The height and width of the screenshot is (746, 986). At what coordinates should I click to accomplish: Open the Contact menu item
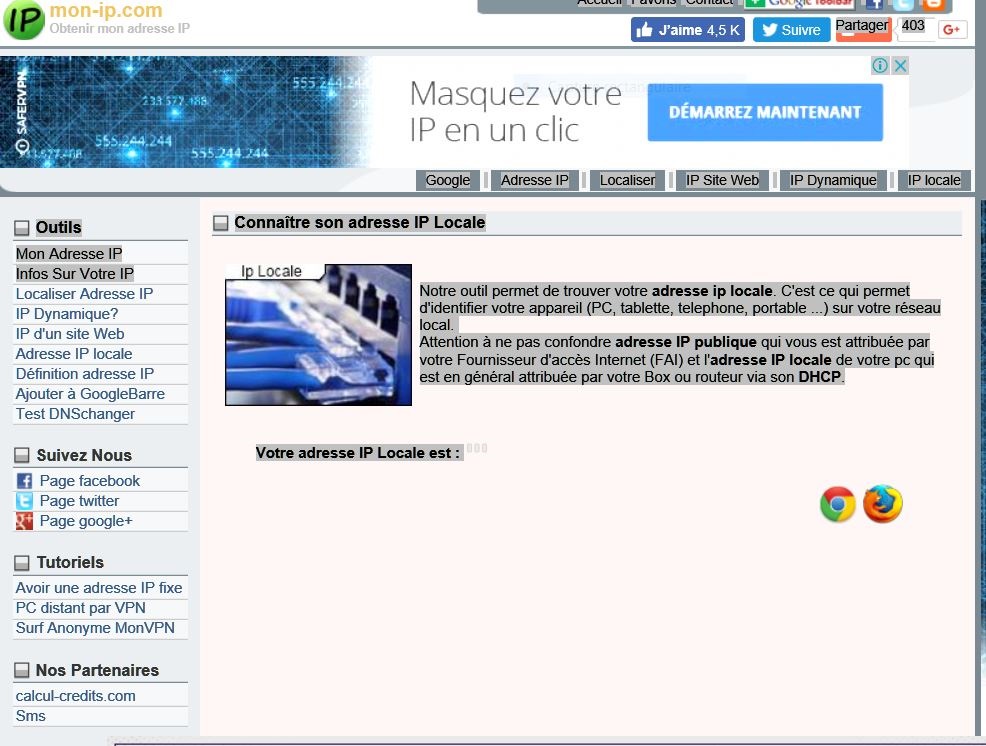[x=710, y=2]
